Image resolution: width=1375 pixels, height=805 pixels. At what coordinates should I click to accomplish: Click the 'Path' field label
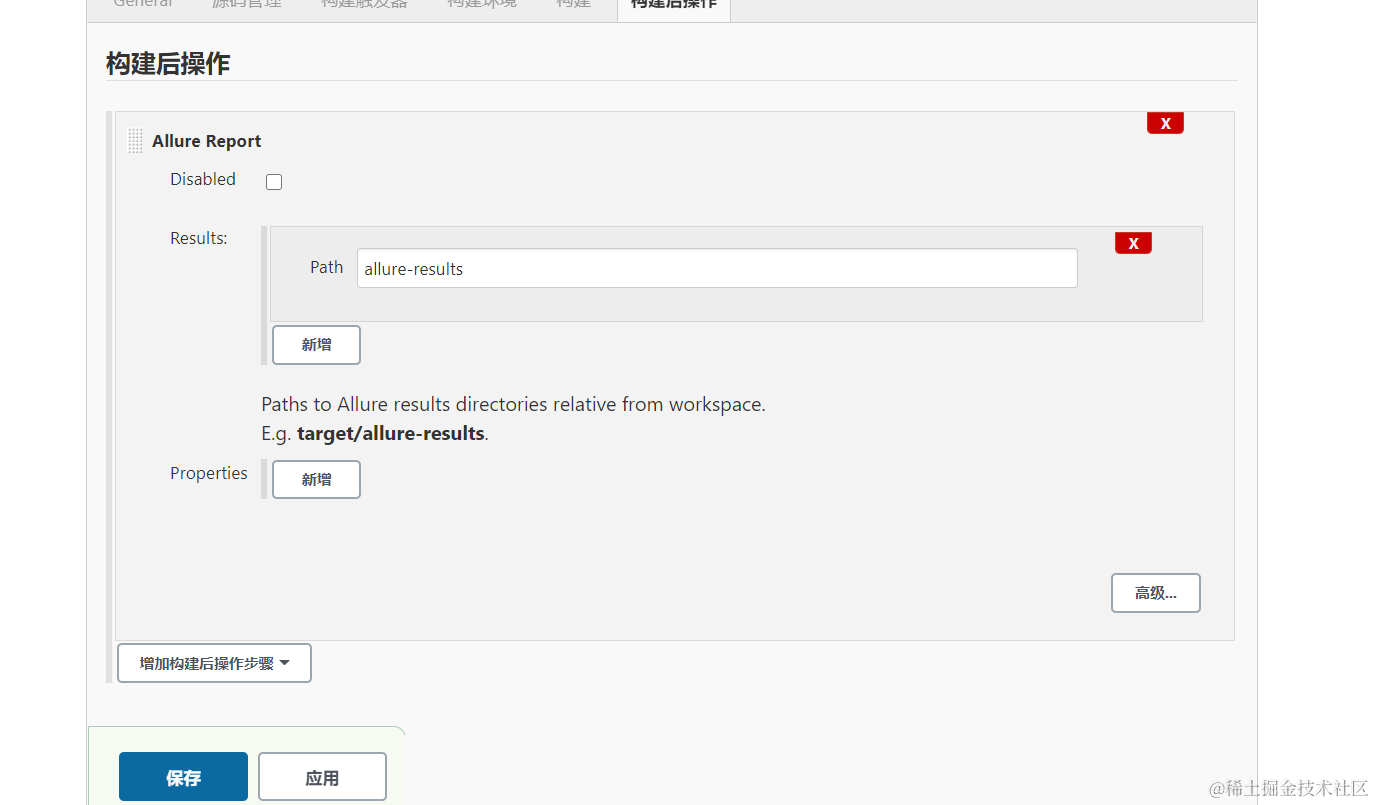(326, 267)
